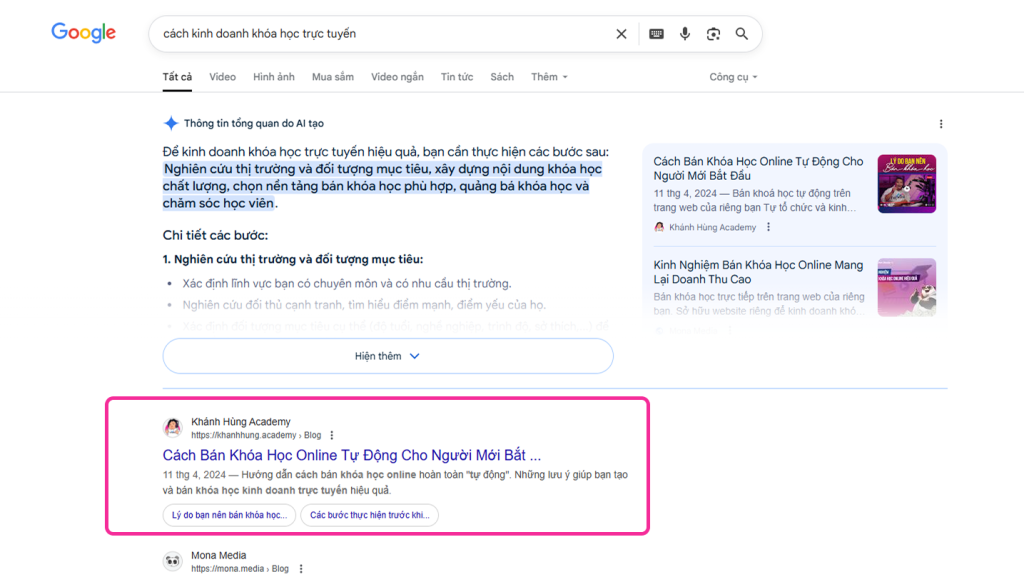Click the 'Các bước thực hiện trước khi...' chip

[370, 515]
